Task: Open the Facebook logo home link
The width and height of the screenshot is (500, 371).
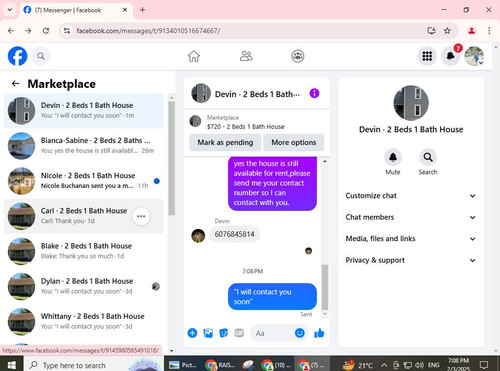Action: coord(17,56)
